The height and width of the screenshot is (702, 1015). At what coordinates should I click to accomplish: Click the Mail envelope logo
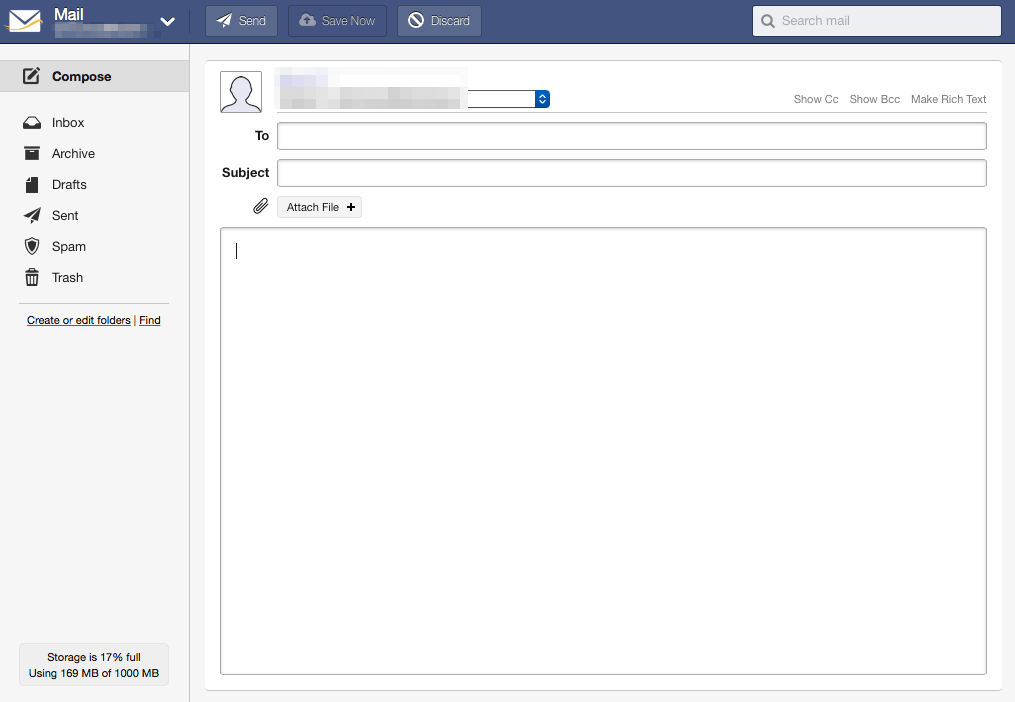[x=23, y=19]
